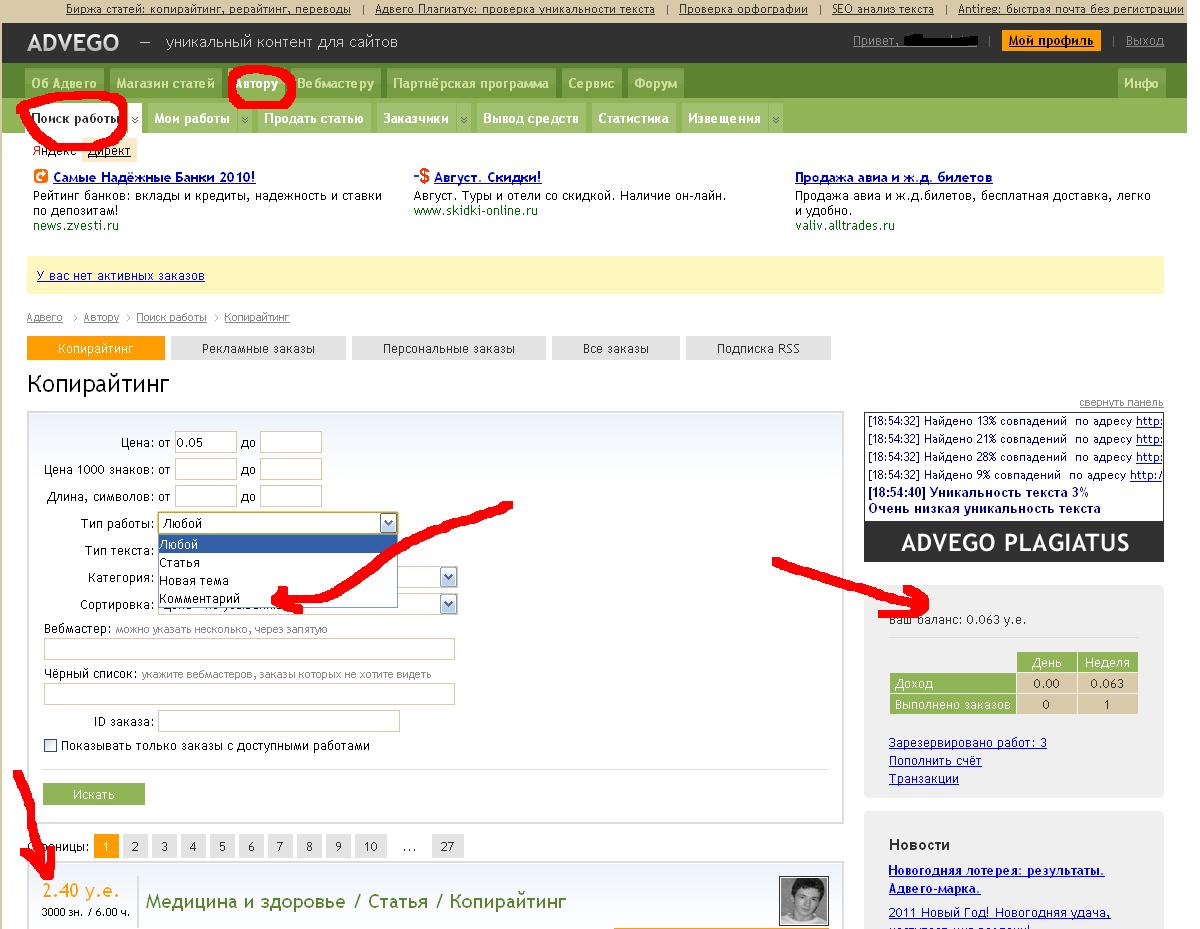This screenshot has height=929, width=1200.
Task: Click the ADVEGO logo
Action: (x=73, y=42)
